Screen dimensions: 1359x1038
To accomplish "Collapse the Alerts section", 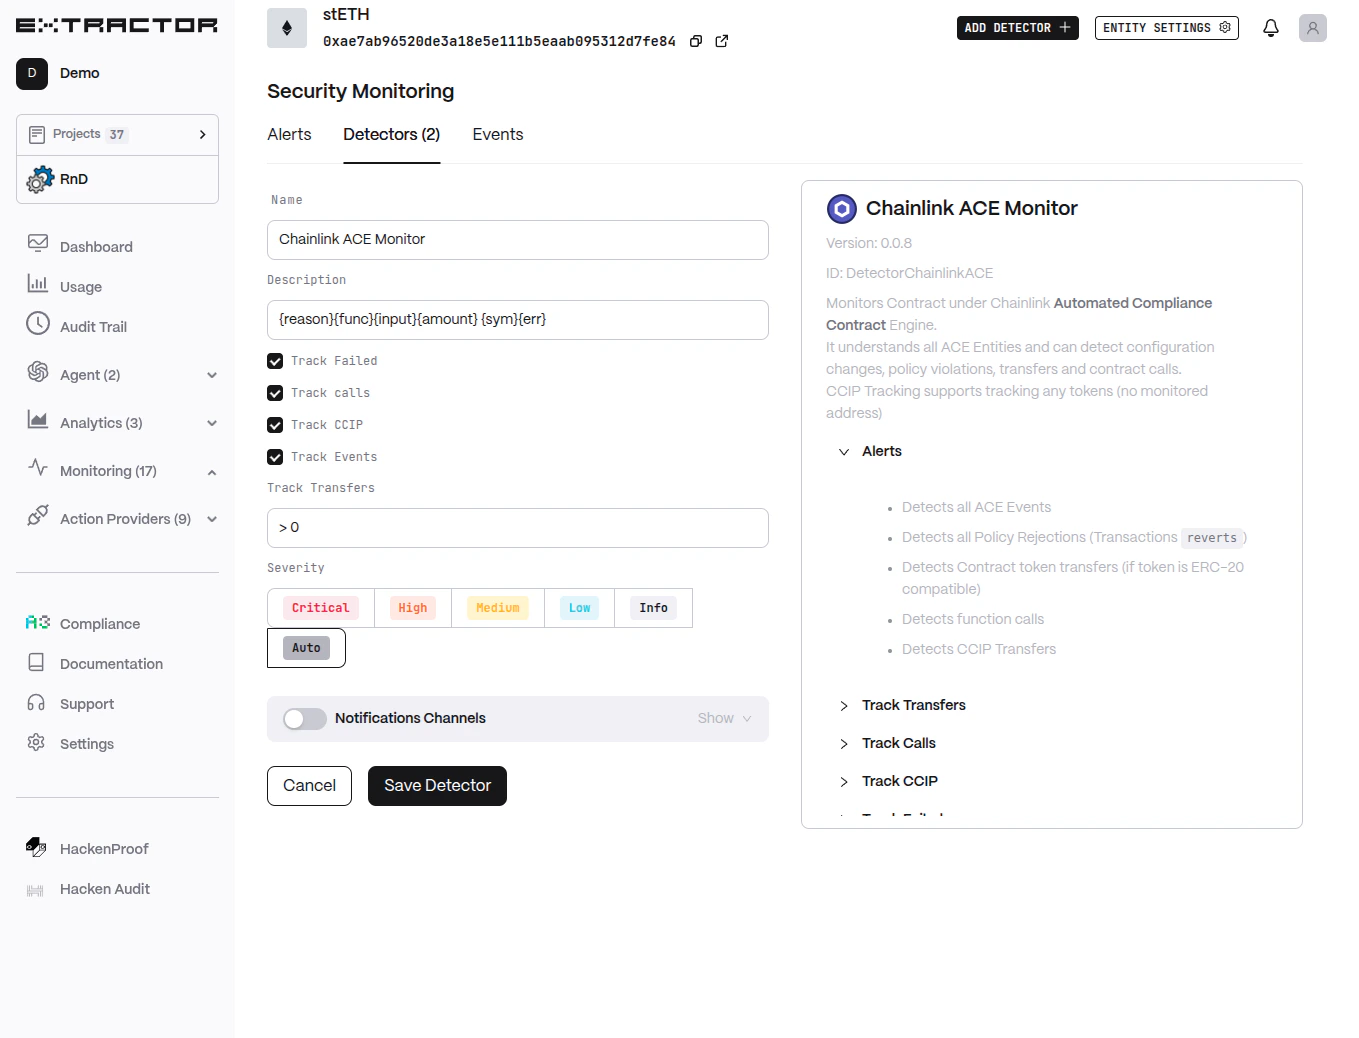I will [844, 452].
